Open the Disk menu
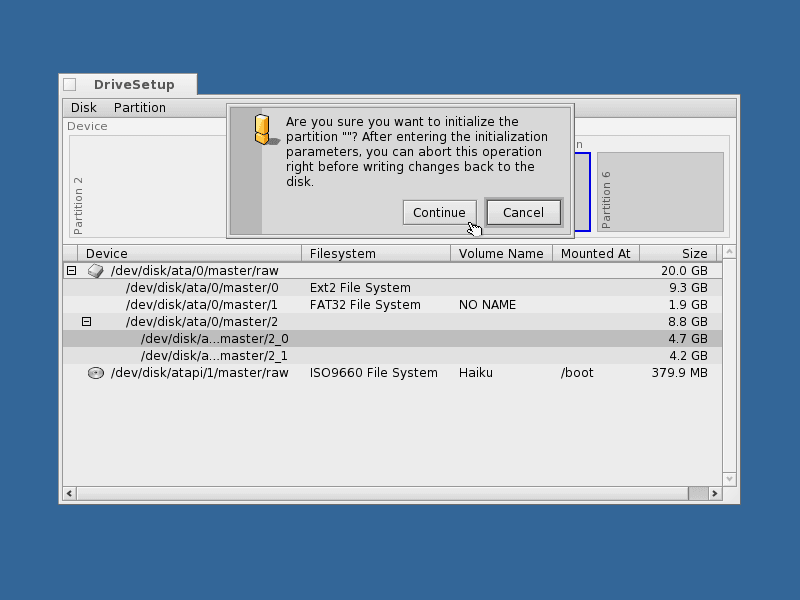 click(84, 108)
